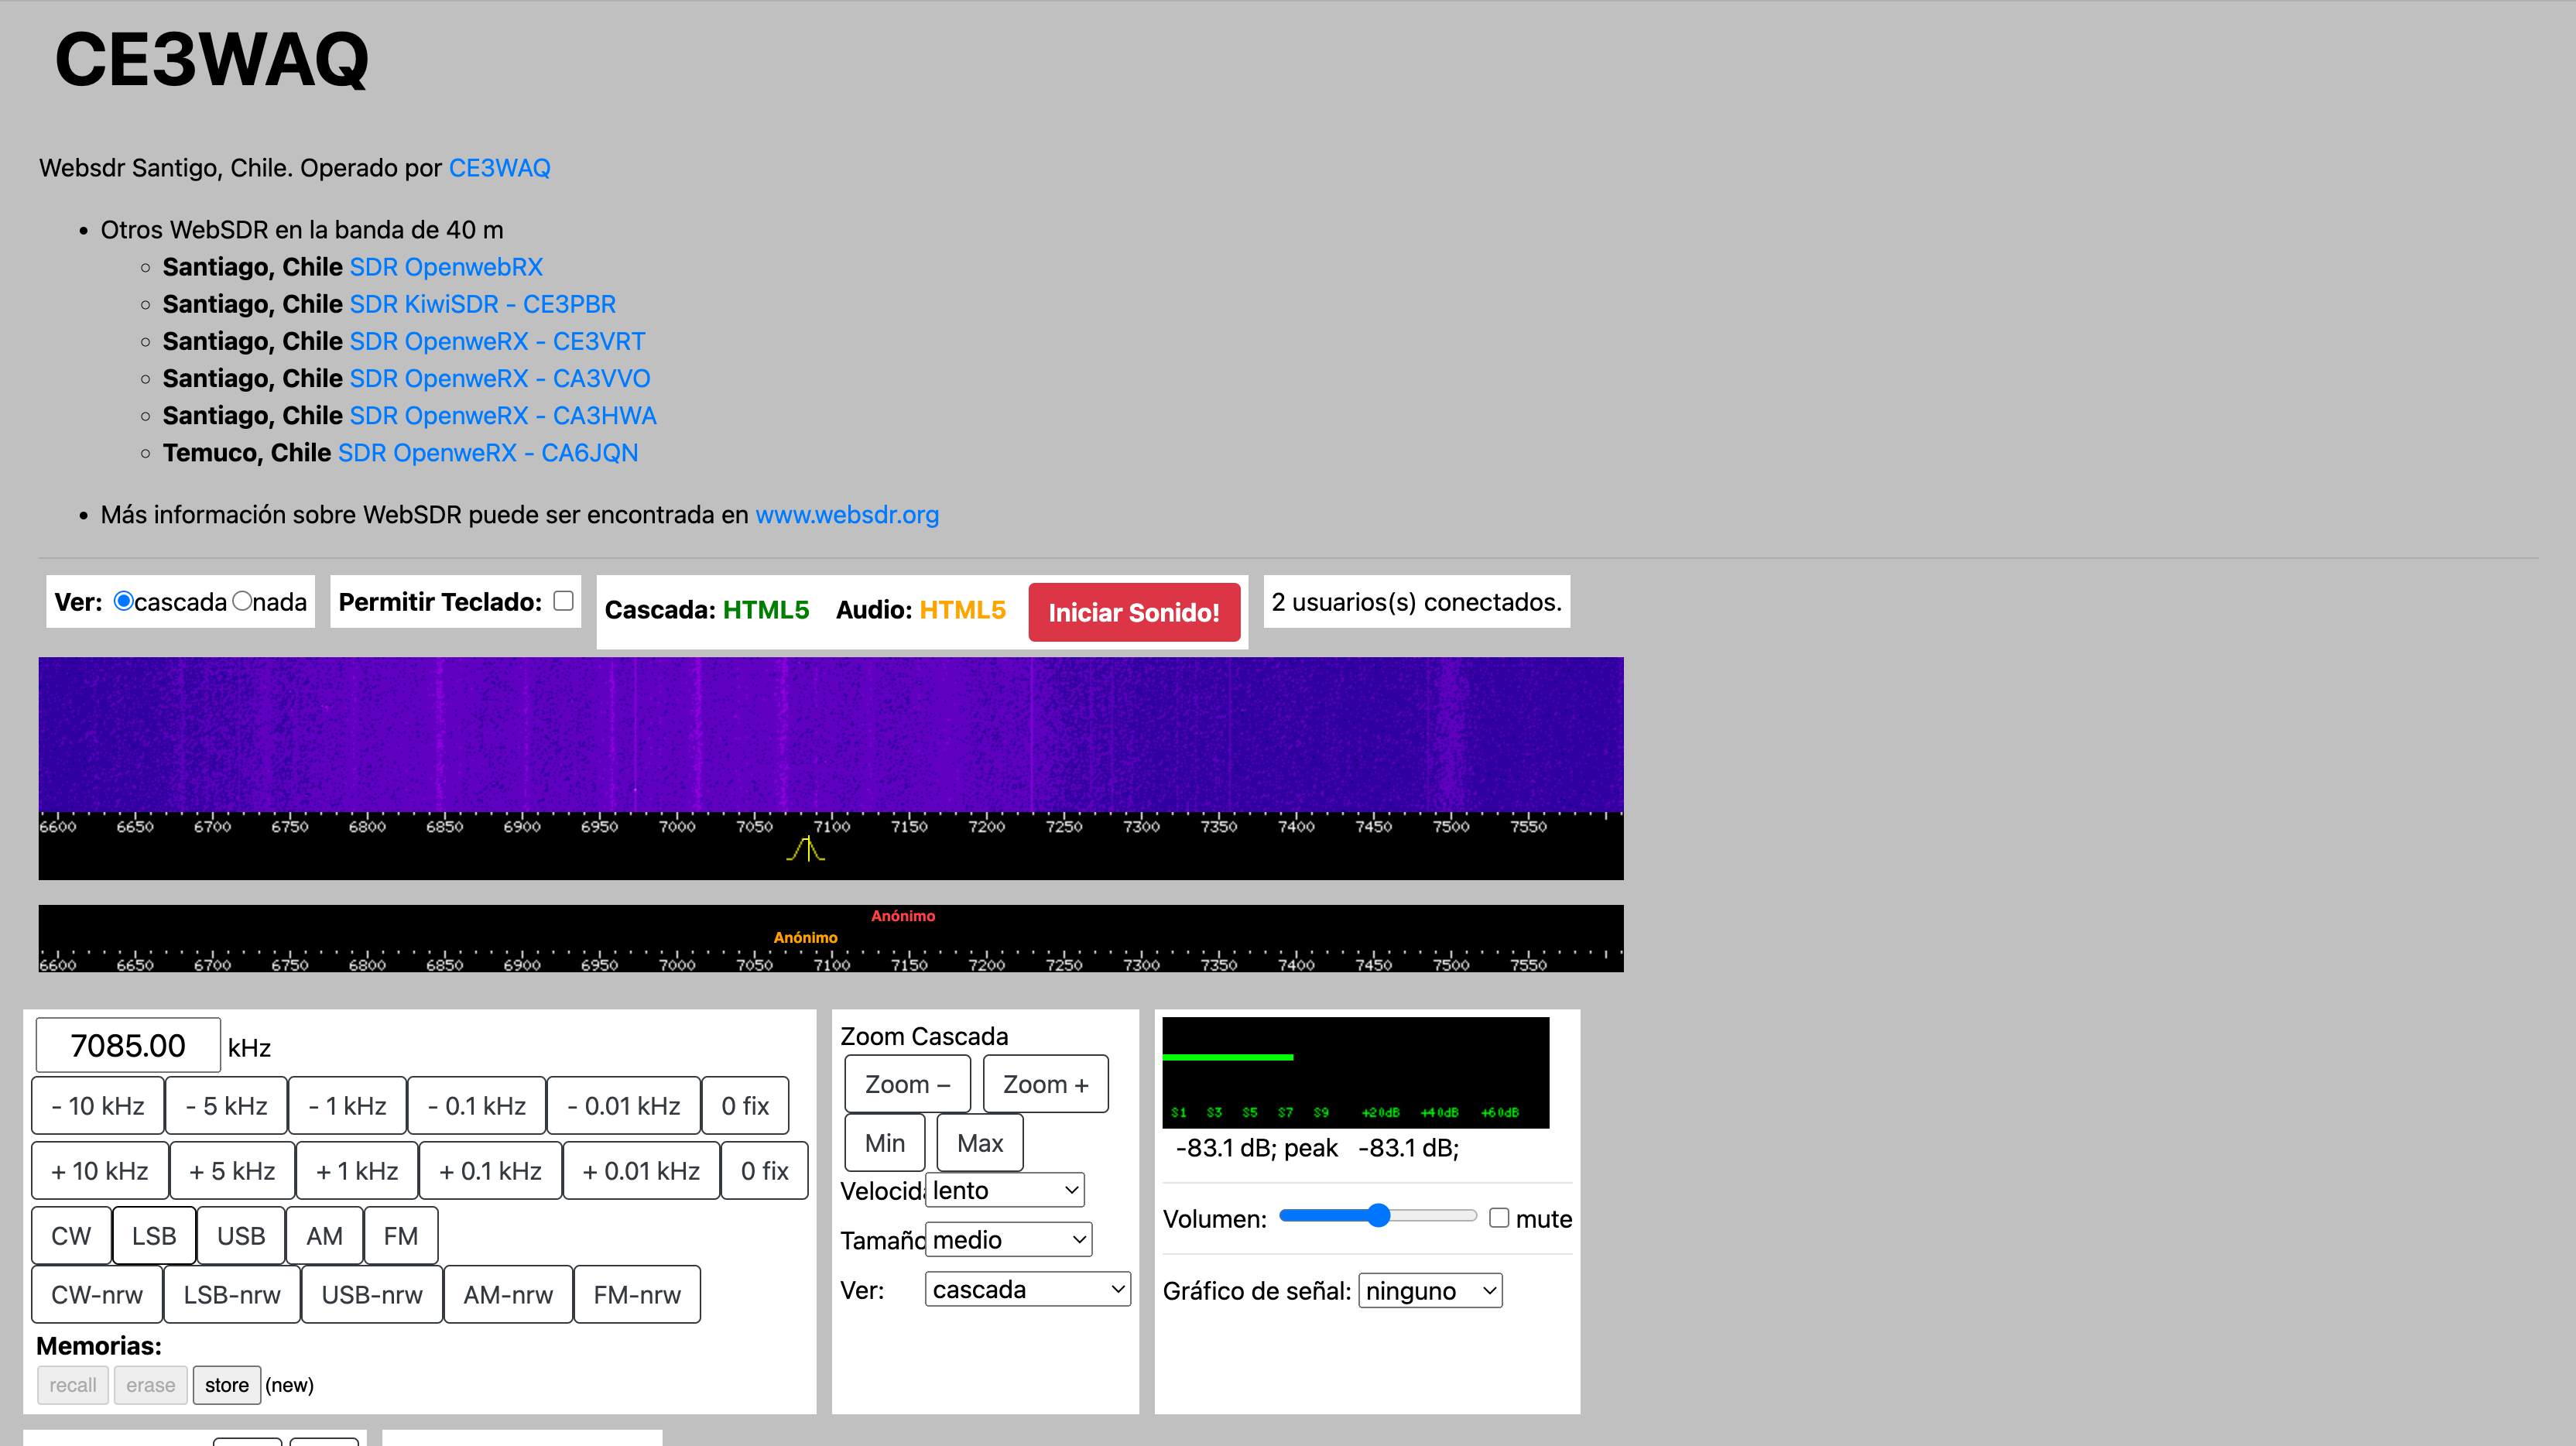Screen dimensions: 2576x1446
Task: Click the red Anónimo user label
Action: coord(902,916)
